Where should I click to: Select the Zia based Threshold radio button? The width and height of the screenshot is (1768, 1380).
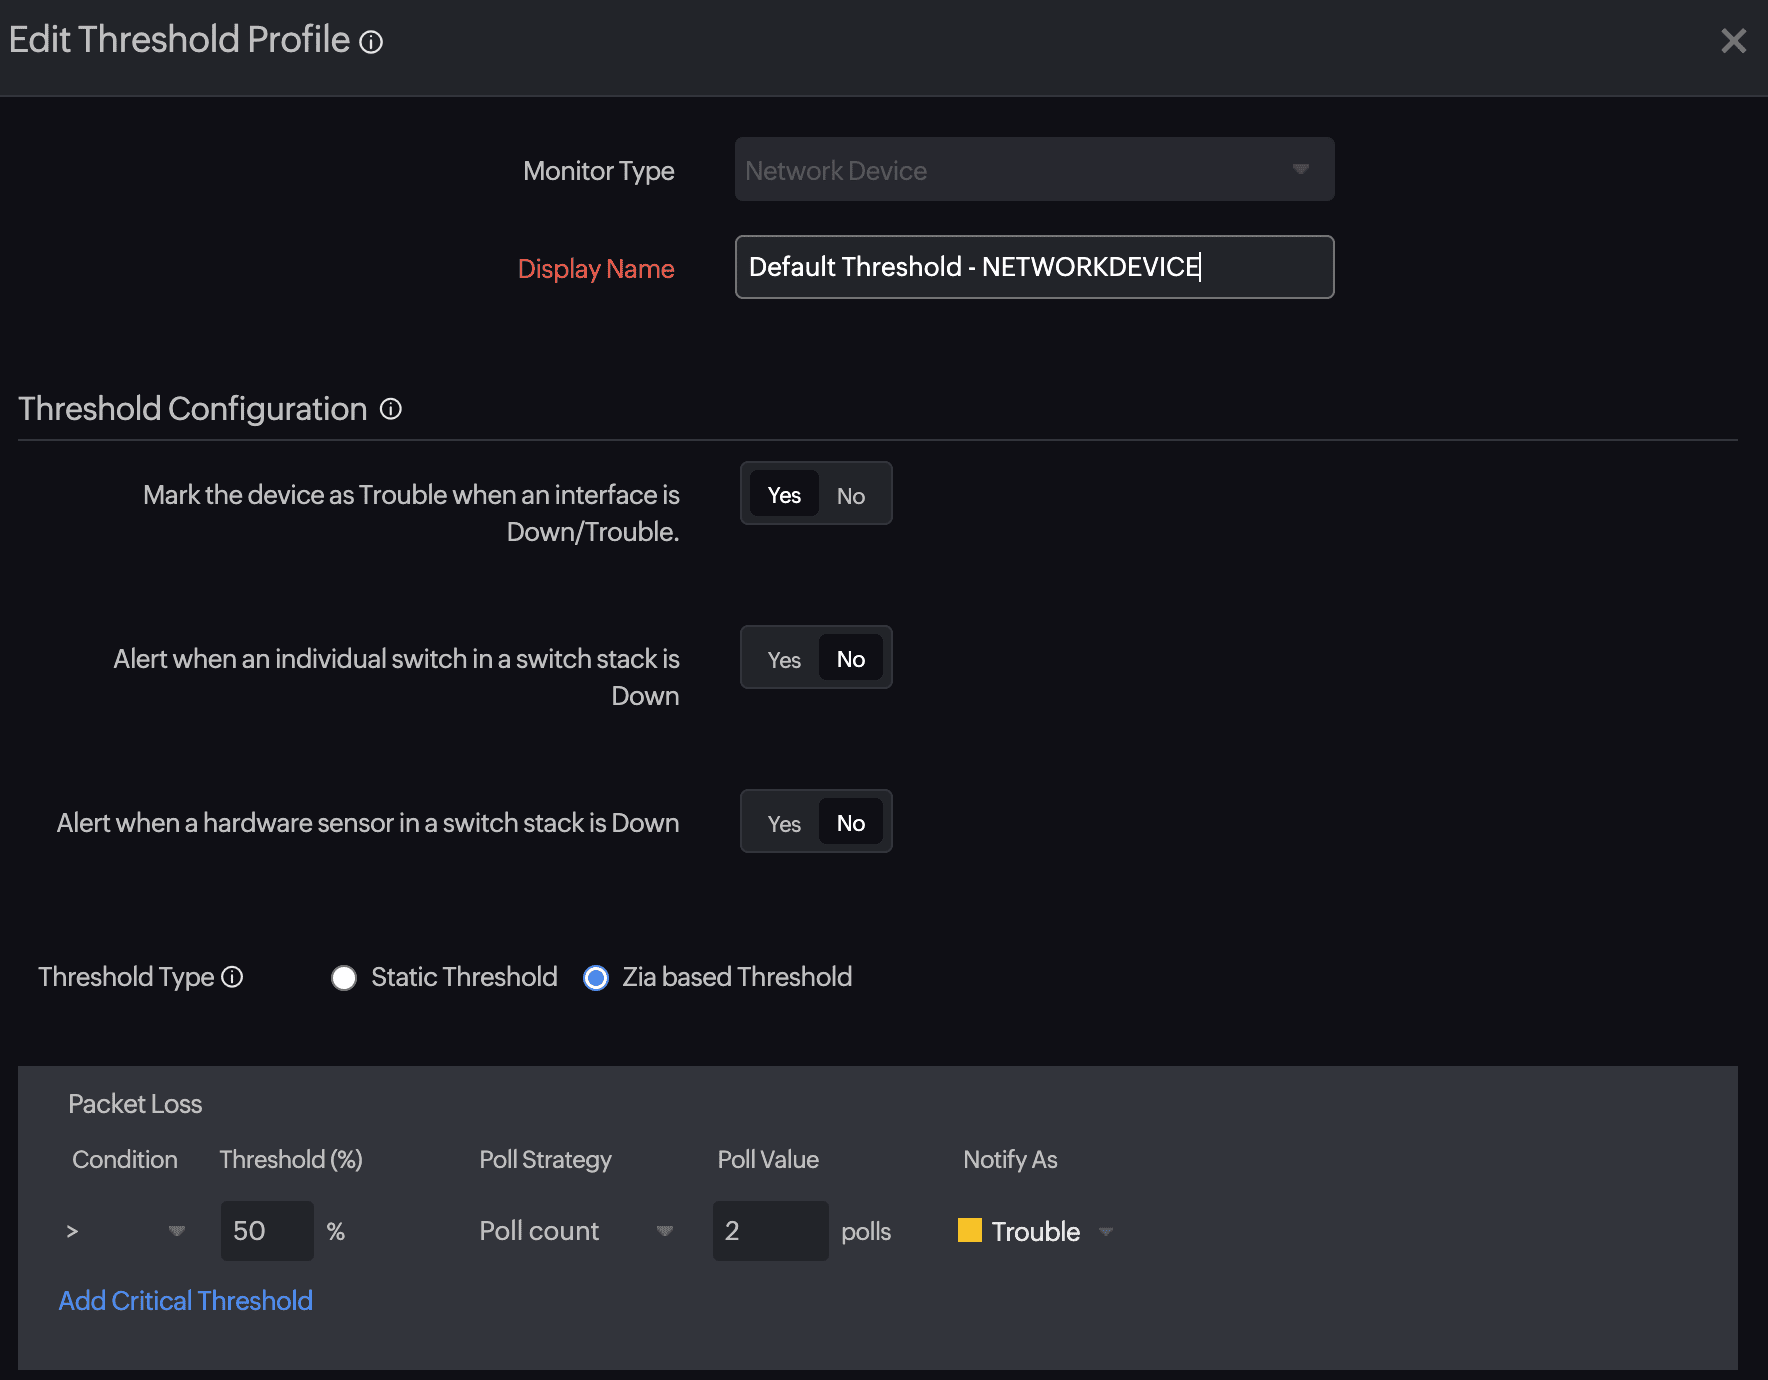pyautogui.click(x=596, y=978)
